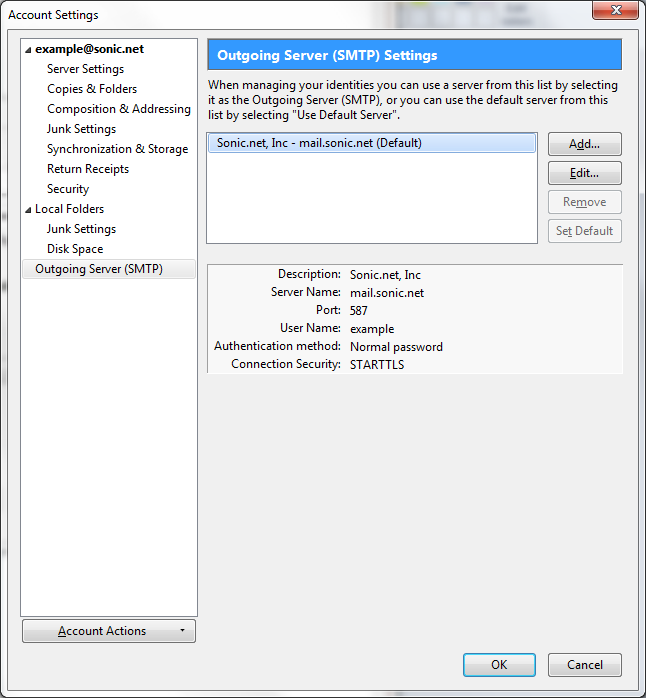This screenshot has width=646, height=698.
Task: Open Server Settings in sidebar
Action: pos(85,69)
